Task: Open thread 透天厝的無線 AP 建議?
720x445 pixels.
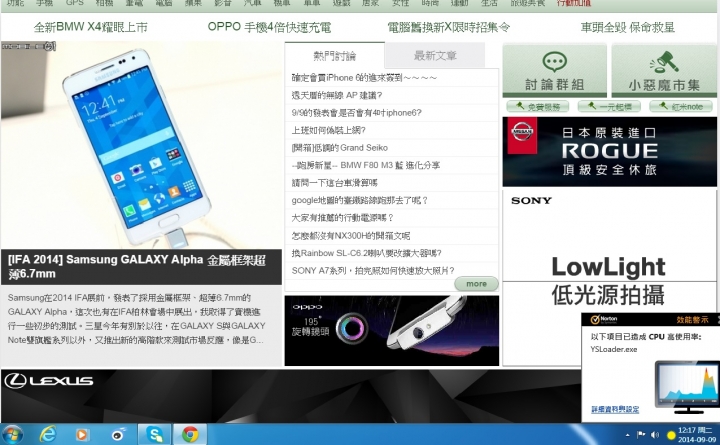Action: (x=337, y=95)
